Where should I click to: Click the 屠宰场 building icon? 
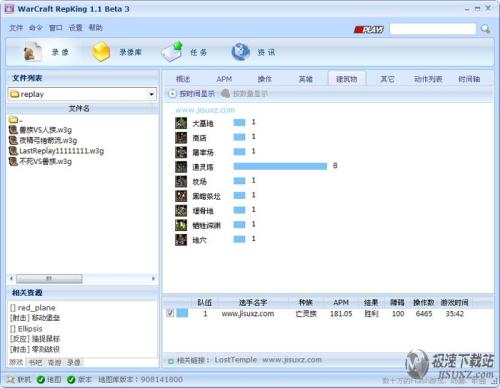pyautogui.click(x=181, y=152)
